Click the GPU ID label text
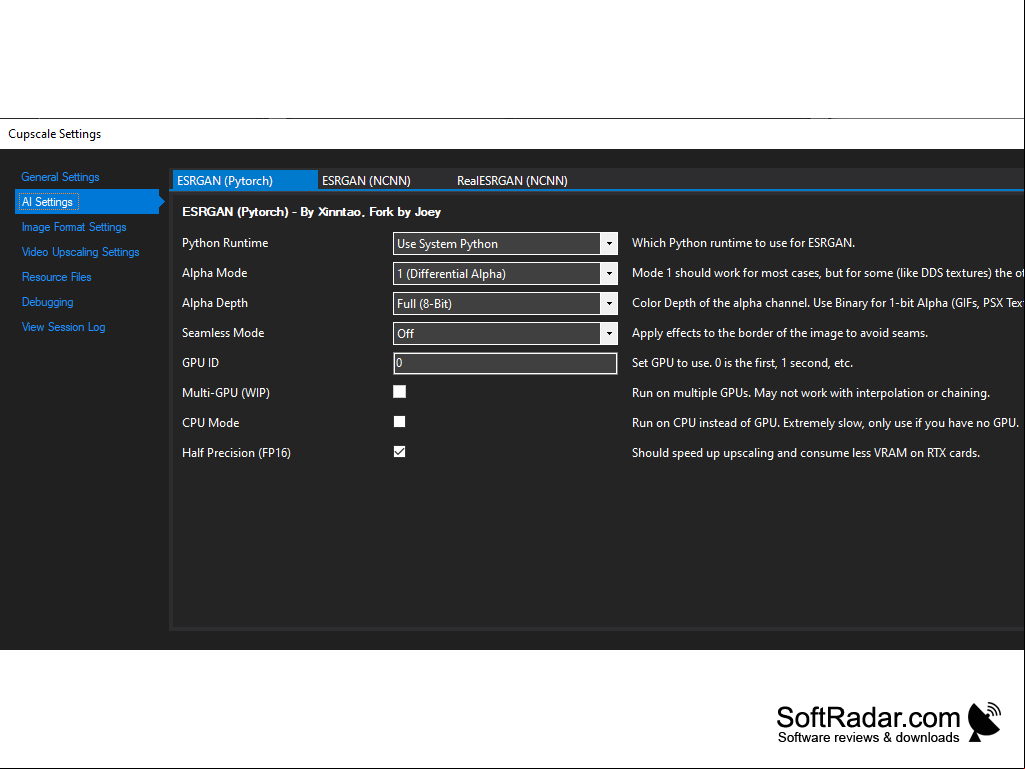The height and width of the screenshot is (769, 1025). click(200, 363)
